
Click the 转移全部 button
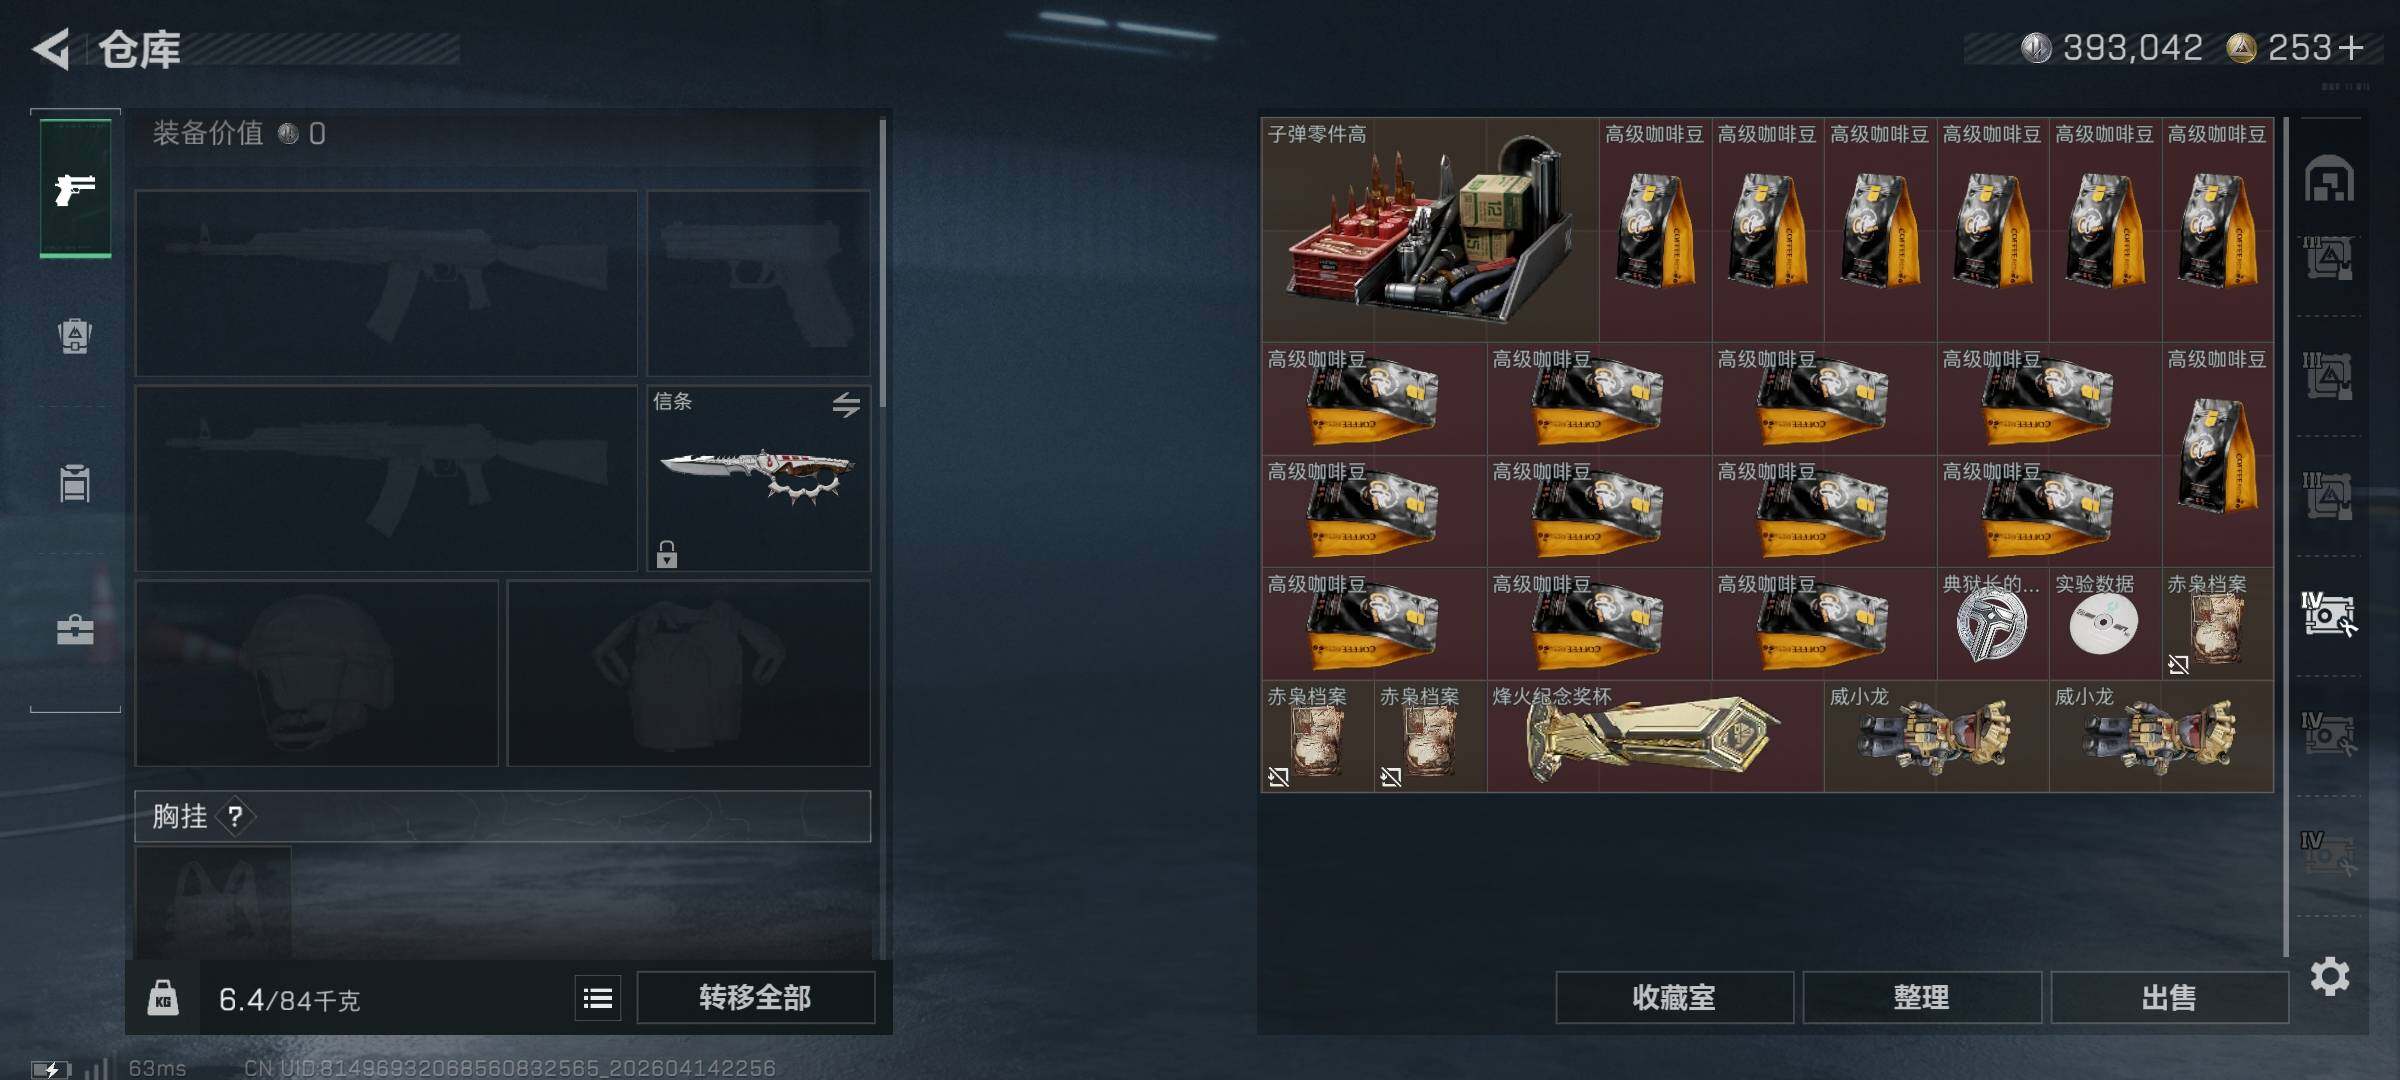pyautogui.click(x=755, y=997)
